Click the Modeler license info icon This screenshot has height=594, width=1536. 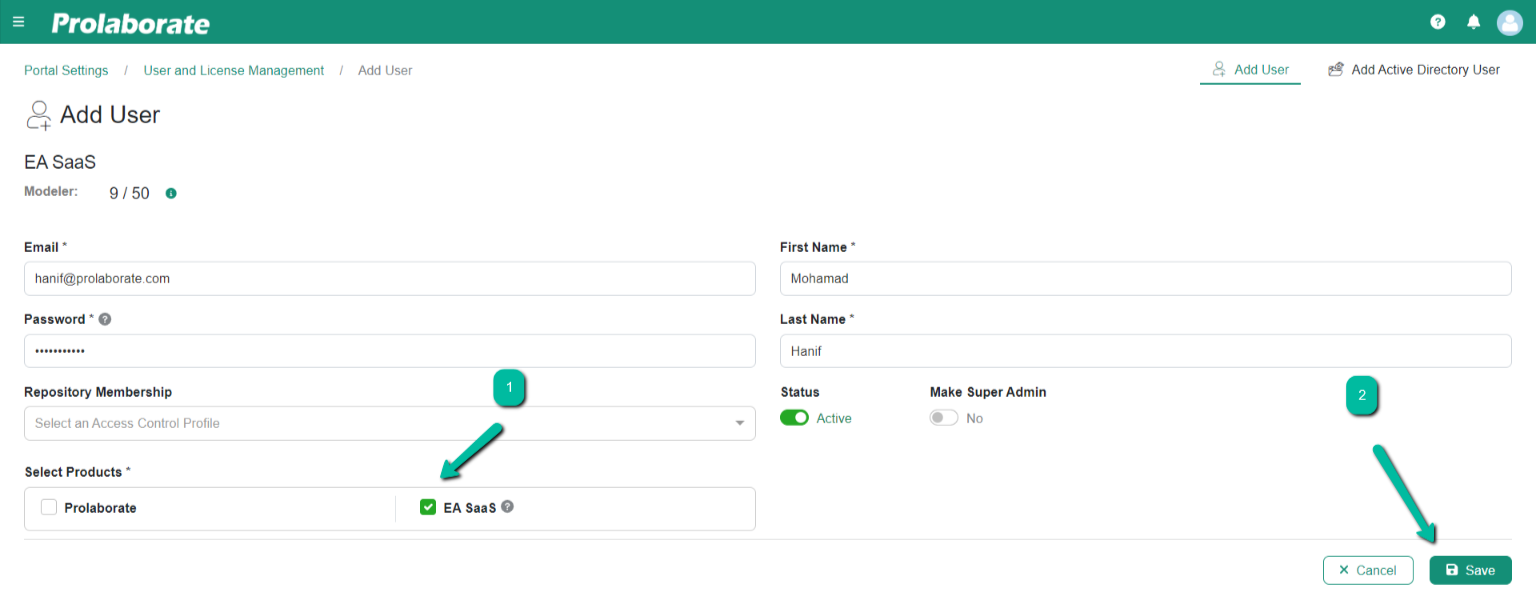click(171, 193)
